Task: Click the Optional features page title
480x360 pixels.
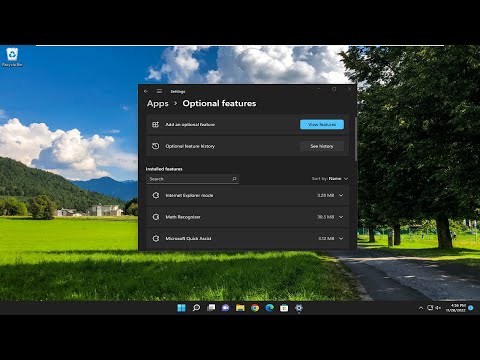Action: [x=219, y=104]
